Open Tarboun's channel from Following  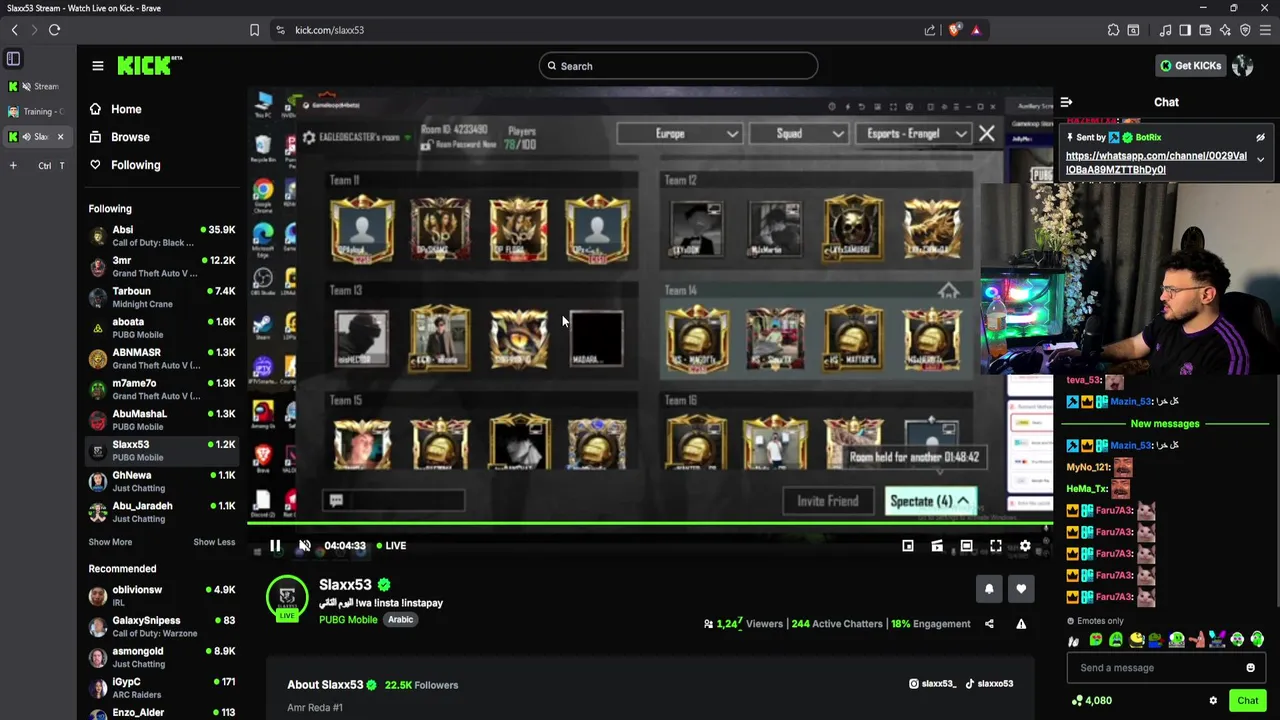[x=161, y=298]
